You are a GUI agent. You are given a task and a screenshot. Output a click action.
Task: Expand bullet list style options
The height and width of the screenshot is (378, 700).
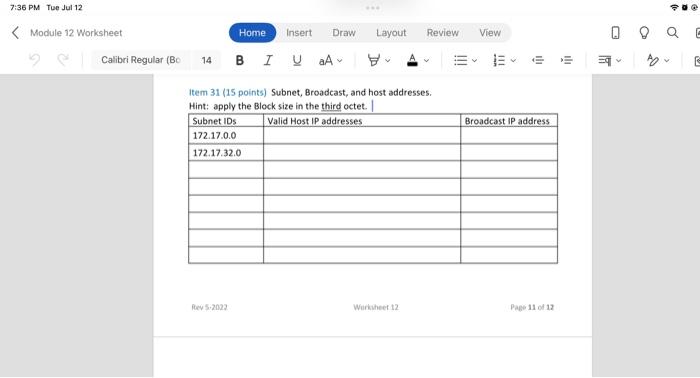(475, 60)
